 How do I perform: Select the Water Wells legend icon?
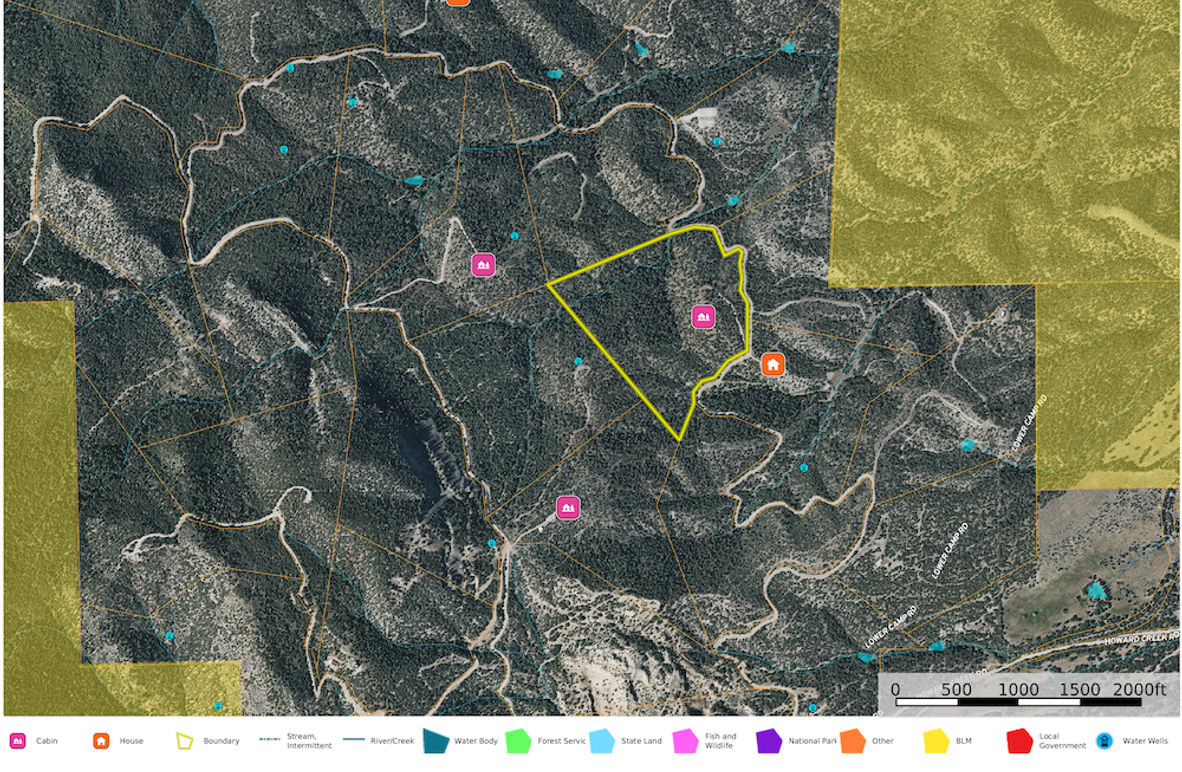[1104, 741]
